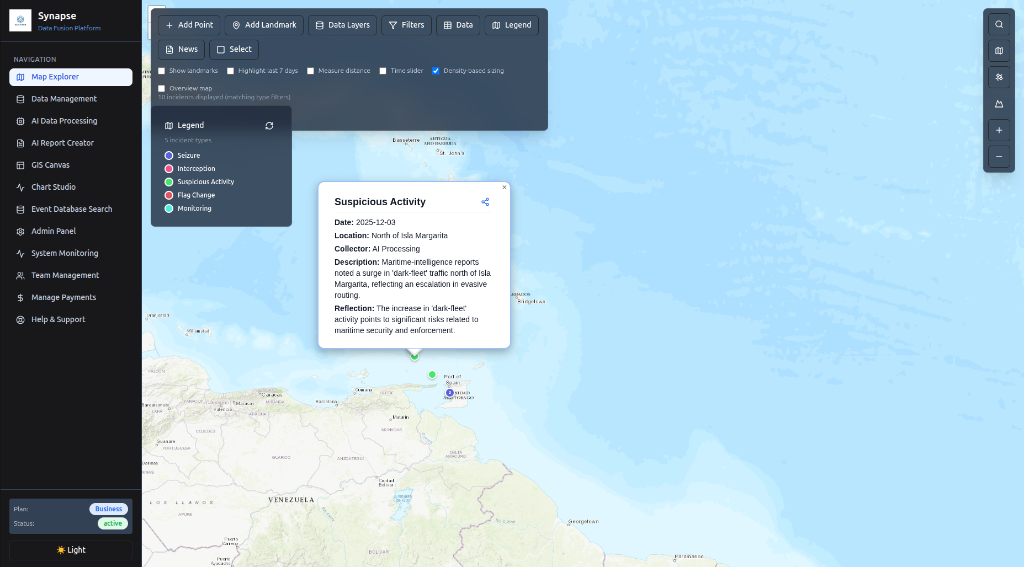Click the VENEZUELA map label
The image size is (1024, 567).
[x=291, y=500]
